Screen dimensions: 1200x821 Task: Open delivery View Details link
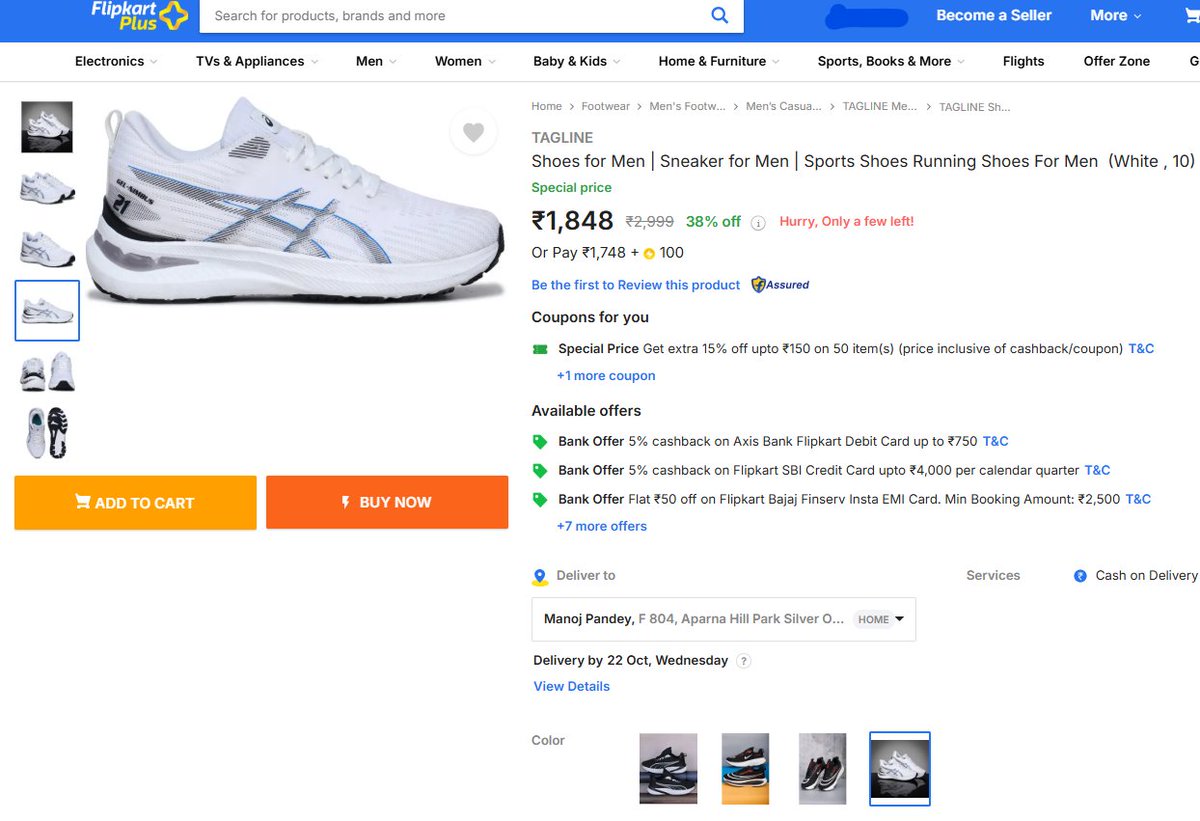(x=572, y=686)
